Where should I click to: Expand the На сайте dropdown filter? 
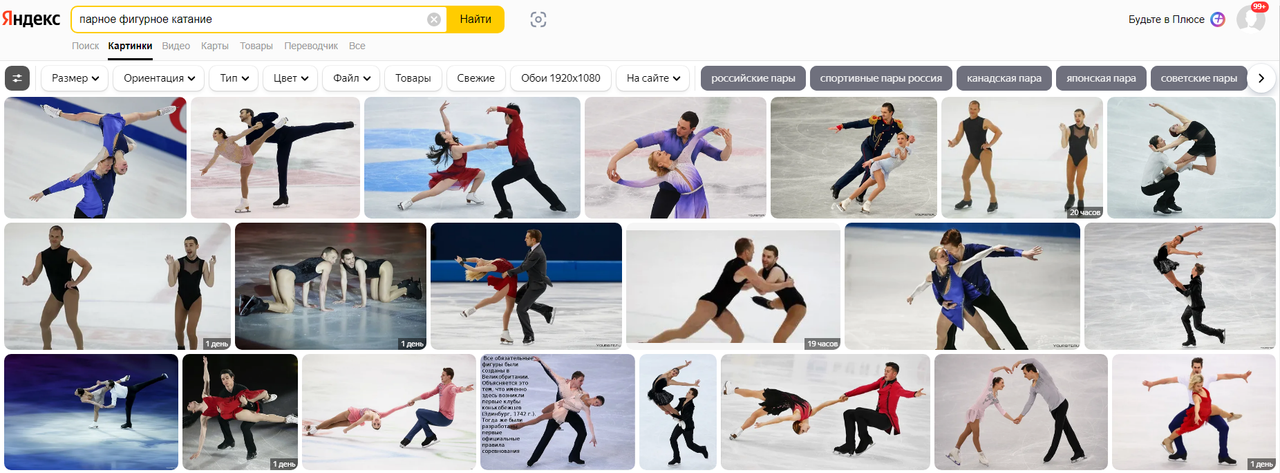coord(653,78)
